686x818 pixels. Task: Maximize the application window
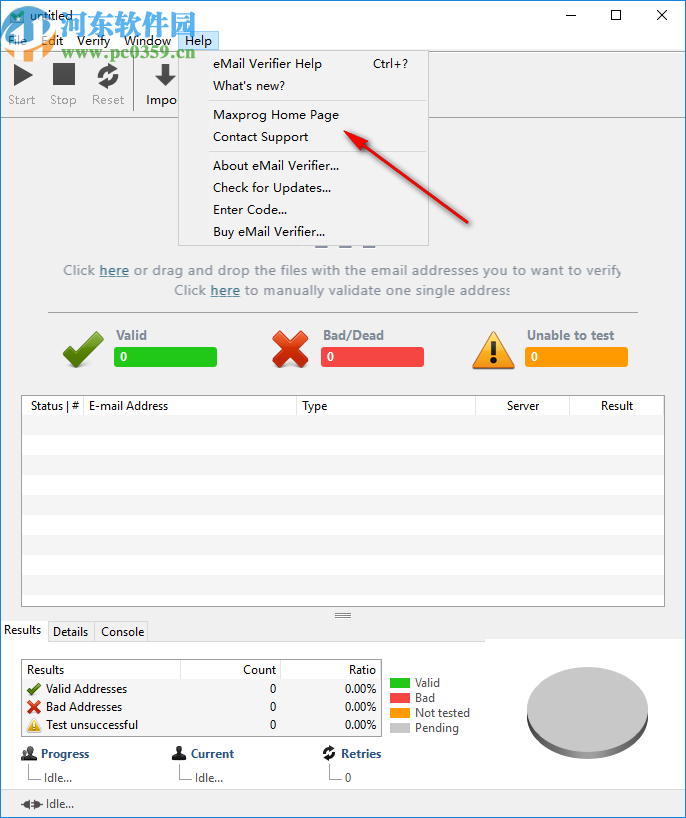pos(616,15)
